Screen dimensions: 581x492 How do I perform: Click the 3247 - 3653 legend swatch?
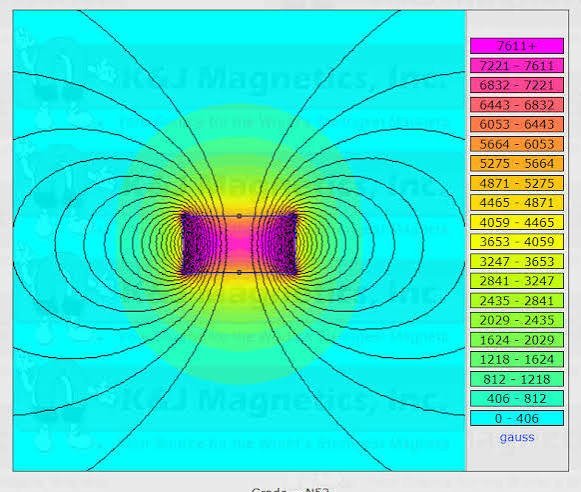[517, 261]
